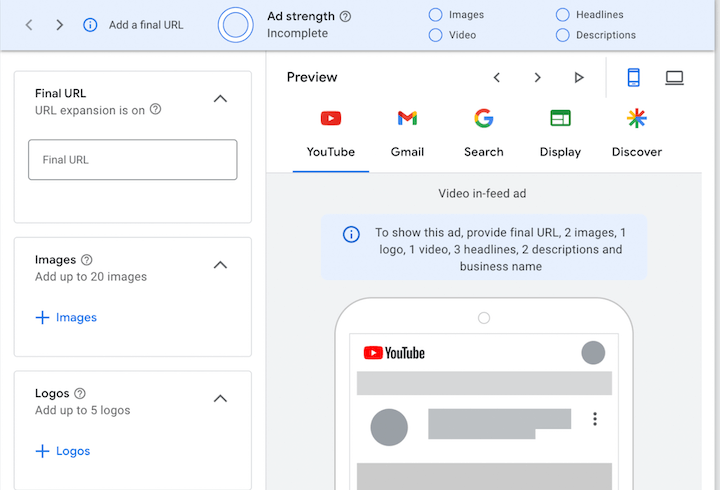Click the profile avatar in phone preview

coord(593,353)
